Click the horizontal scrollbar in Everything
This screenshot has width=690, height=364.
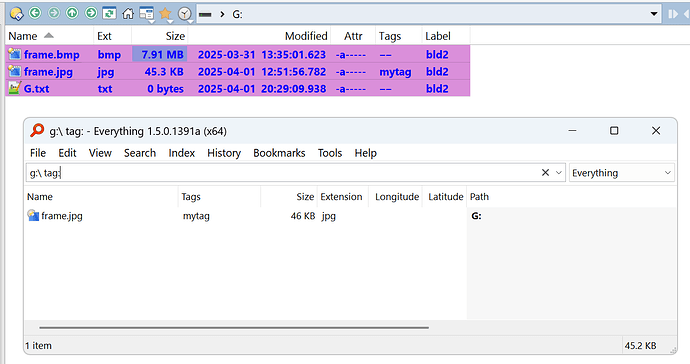point(234,327)
